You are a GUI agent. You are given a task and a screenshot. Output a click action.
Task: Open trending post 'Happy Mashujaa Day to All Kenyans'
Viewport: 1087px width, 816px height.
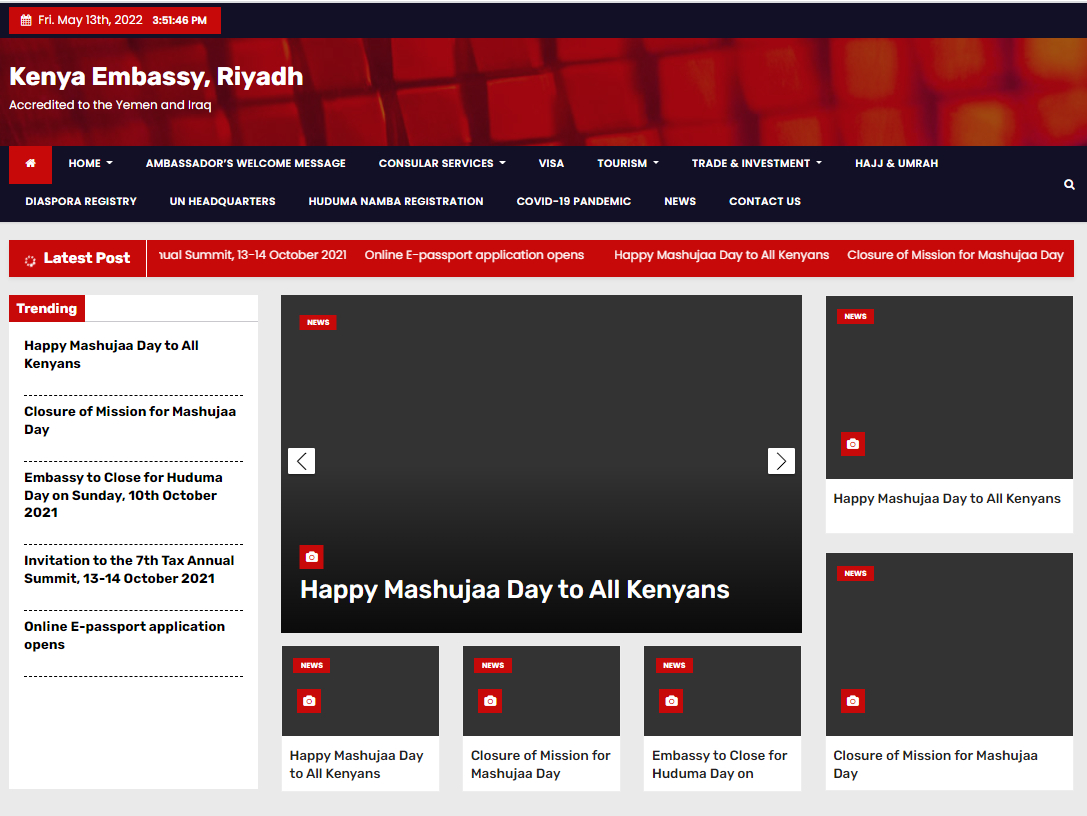click(x=111, y=354)
